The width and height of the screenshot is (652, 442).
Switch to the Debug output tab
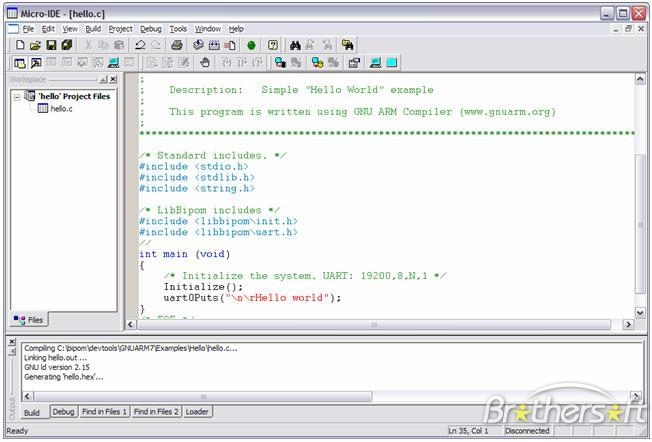point(64,412)
